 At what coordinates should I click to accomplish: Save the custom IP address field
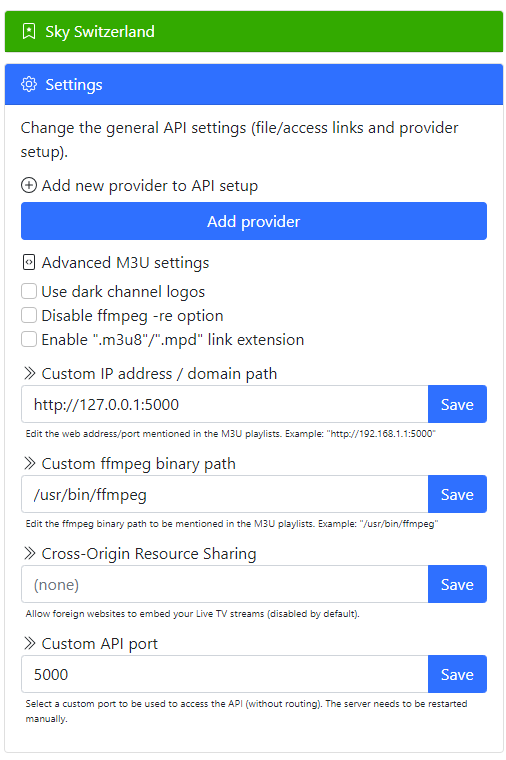click(x=457, y=404)
